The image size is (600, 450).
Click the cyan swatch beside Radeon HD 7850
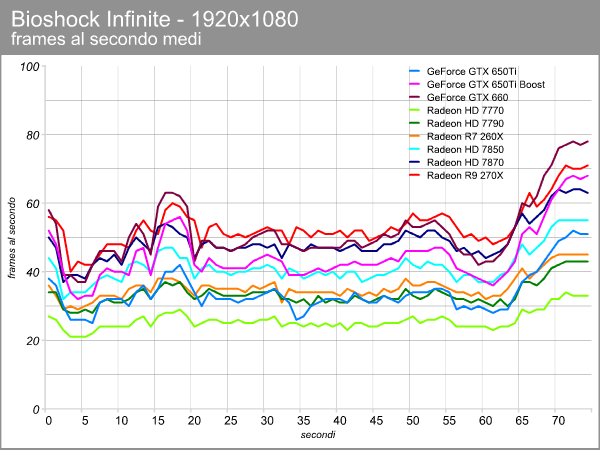click(x=414, y=150)
